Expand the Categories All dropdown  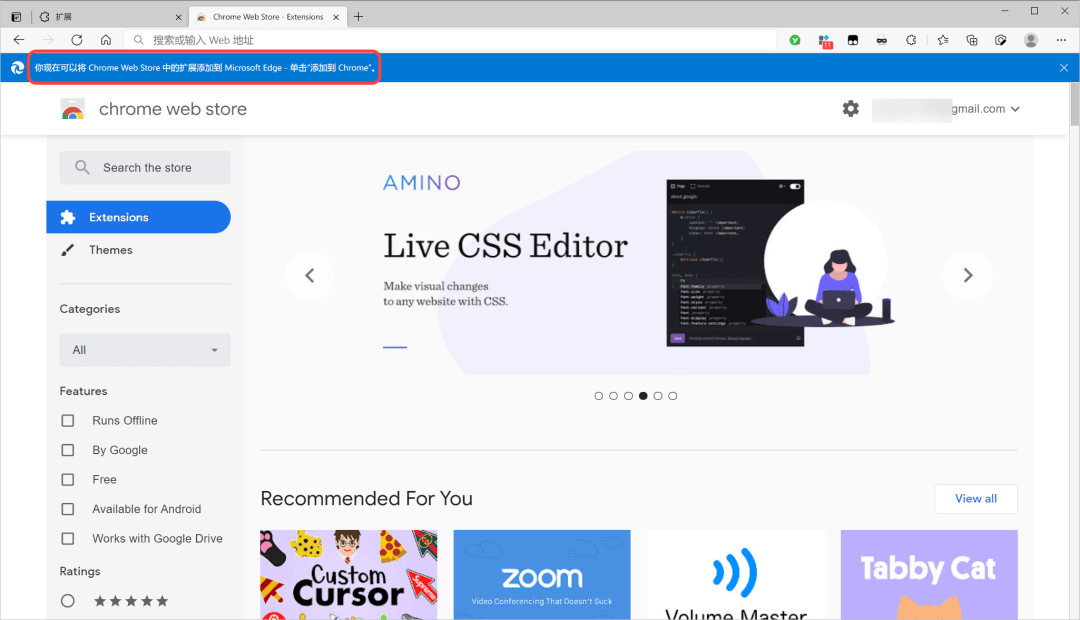(145, 350)
